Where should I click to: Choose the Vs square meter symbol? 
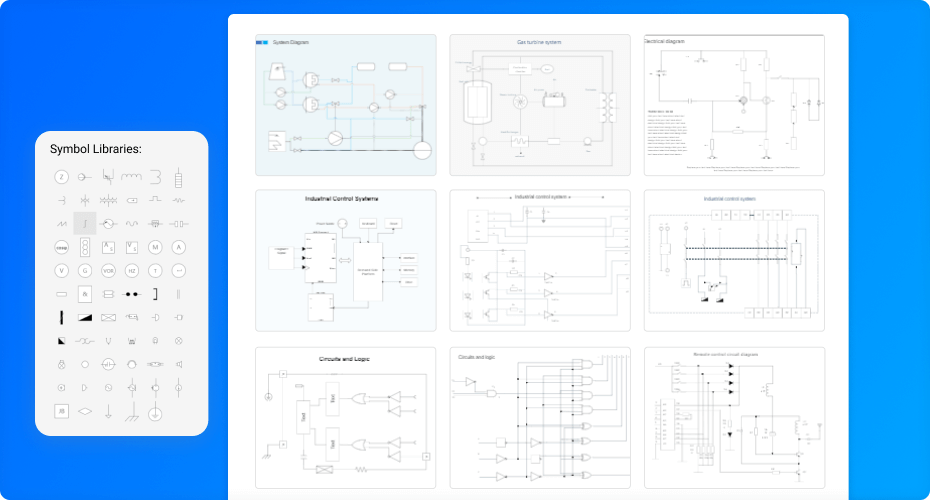(x=132, y=247)
